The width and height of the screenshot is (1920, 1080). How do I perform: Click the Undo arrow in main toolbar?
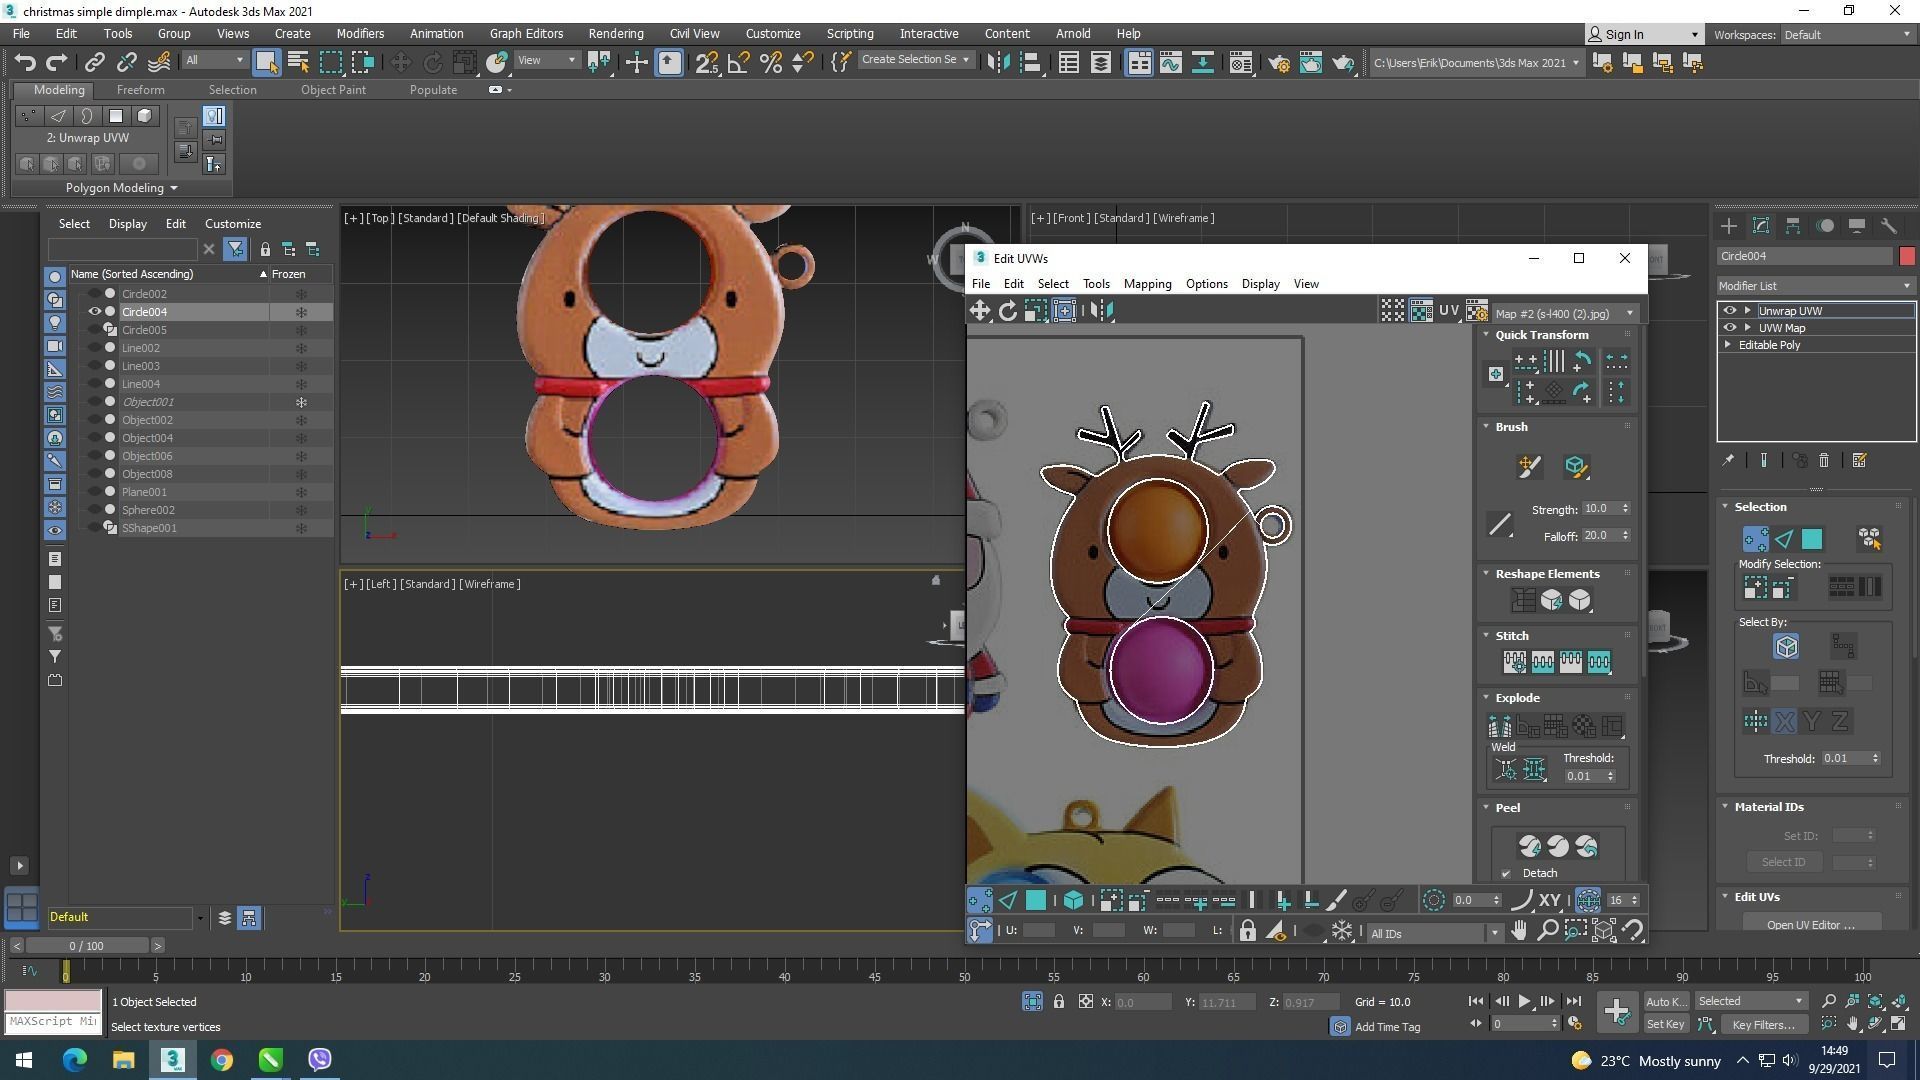(x=25, y=63)
